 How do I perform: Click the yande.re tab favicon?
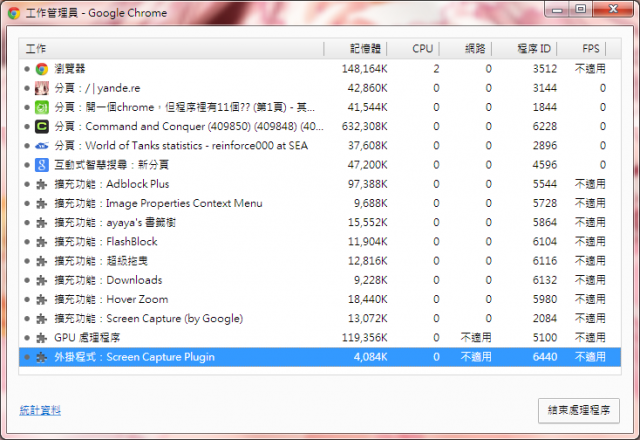(42, 88)
